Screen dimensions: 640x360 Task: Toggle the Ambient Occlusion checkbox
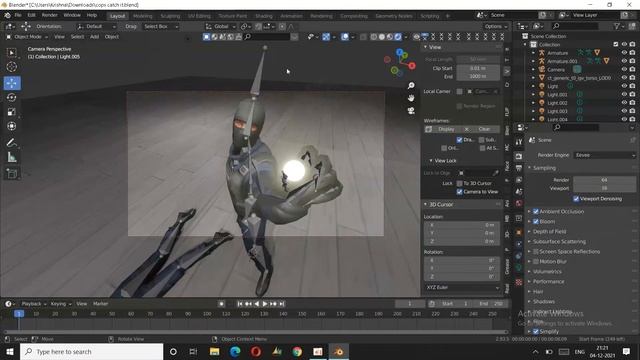(536, 211)
